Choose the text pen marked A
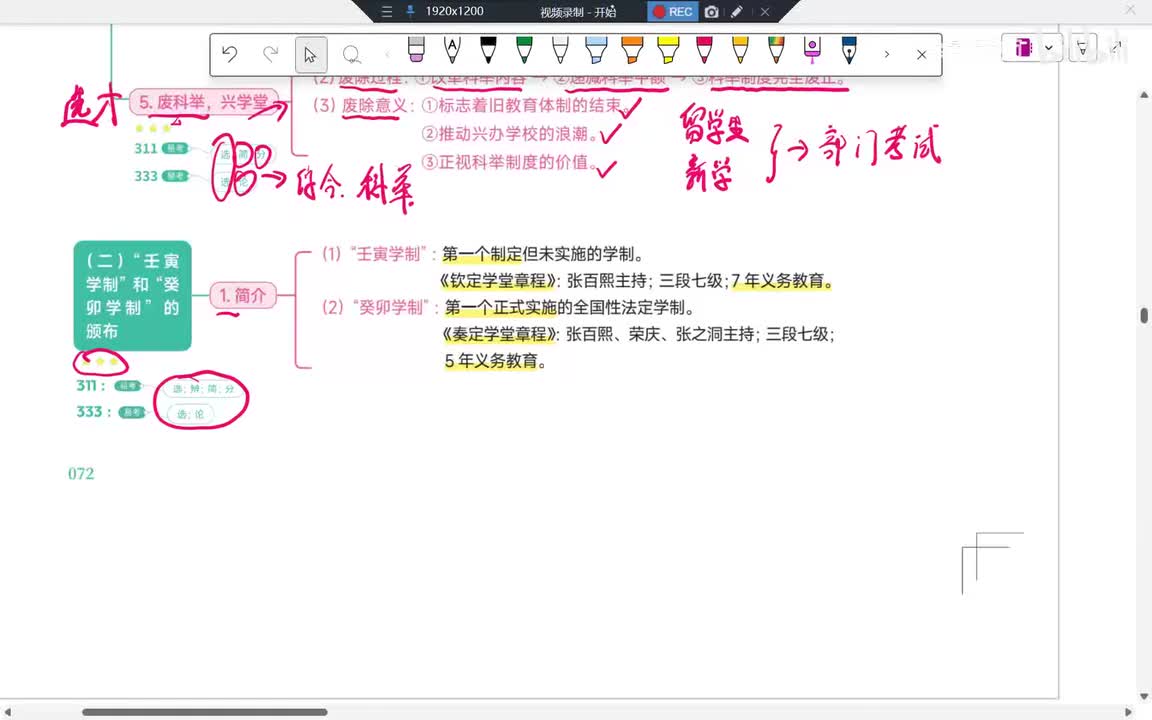This screenshot has height=720, width=1152. (452, 49)
